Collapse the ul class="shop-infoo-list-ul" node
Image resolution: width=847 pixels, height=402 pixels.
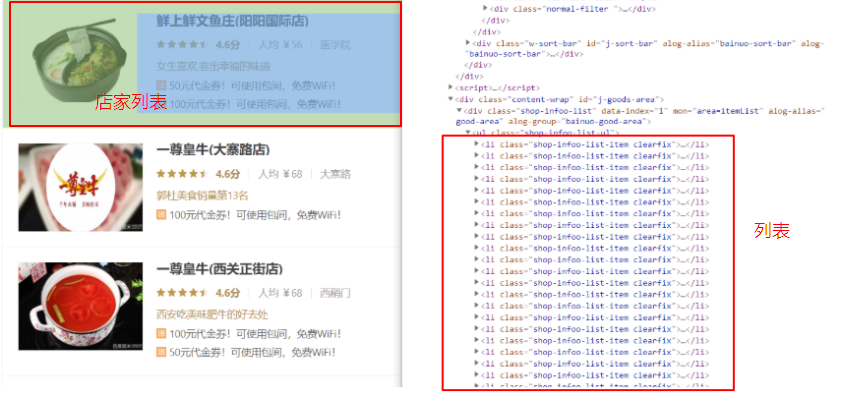[468, 132]
